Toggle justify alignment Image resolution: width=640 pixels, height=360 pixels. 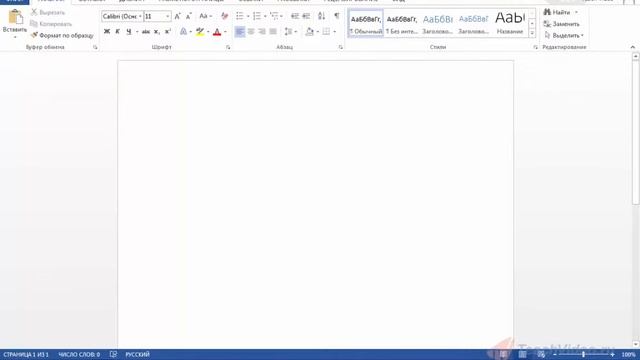[273, 31]
